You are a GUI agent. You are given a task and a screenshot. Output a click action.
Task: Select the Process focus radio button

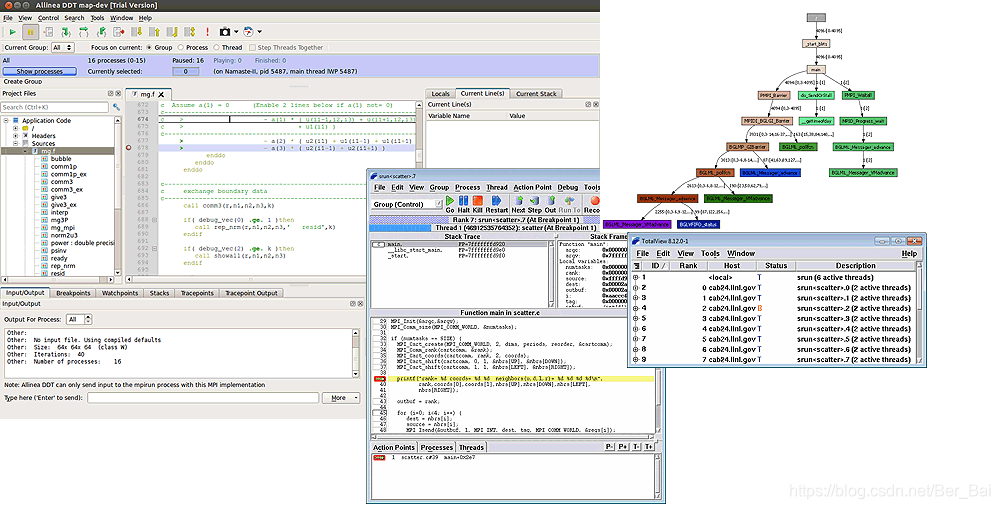pyautogui.click(x=181, y=47)
